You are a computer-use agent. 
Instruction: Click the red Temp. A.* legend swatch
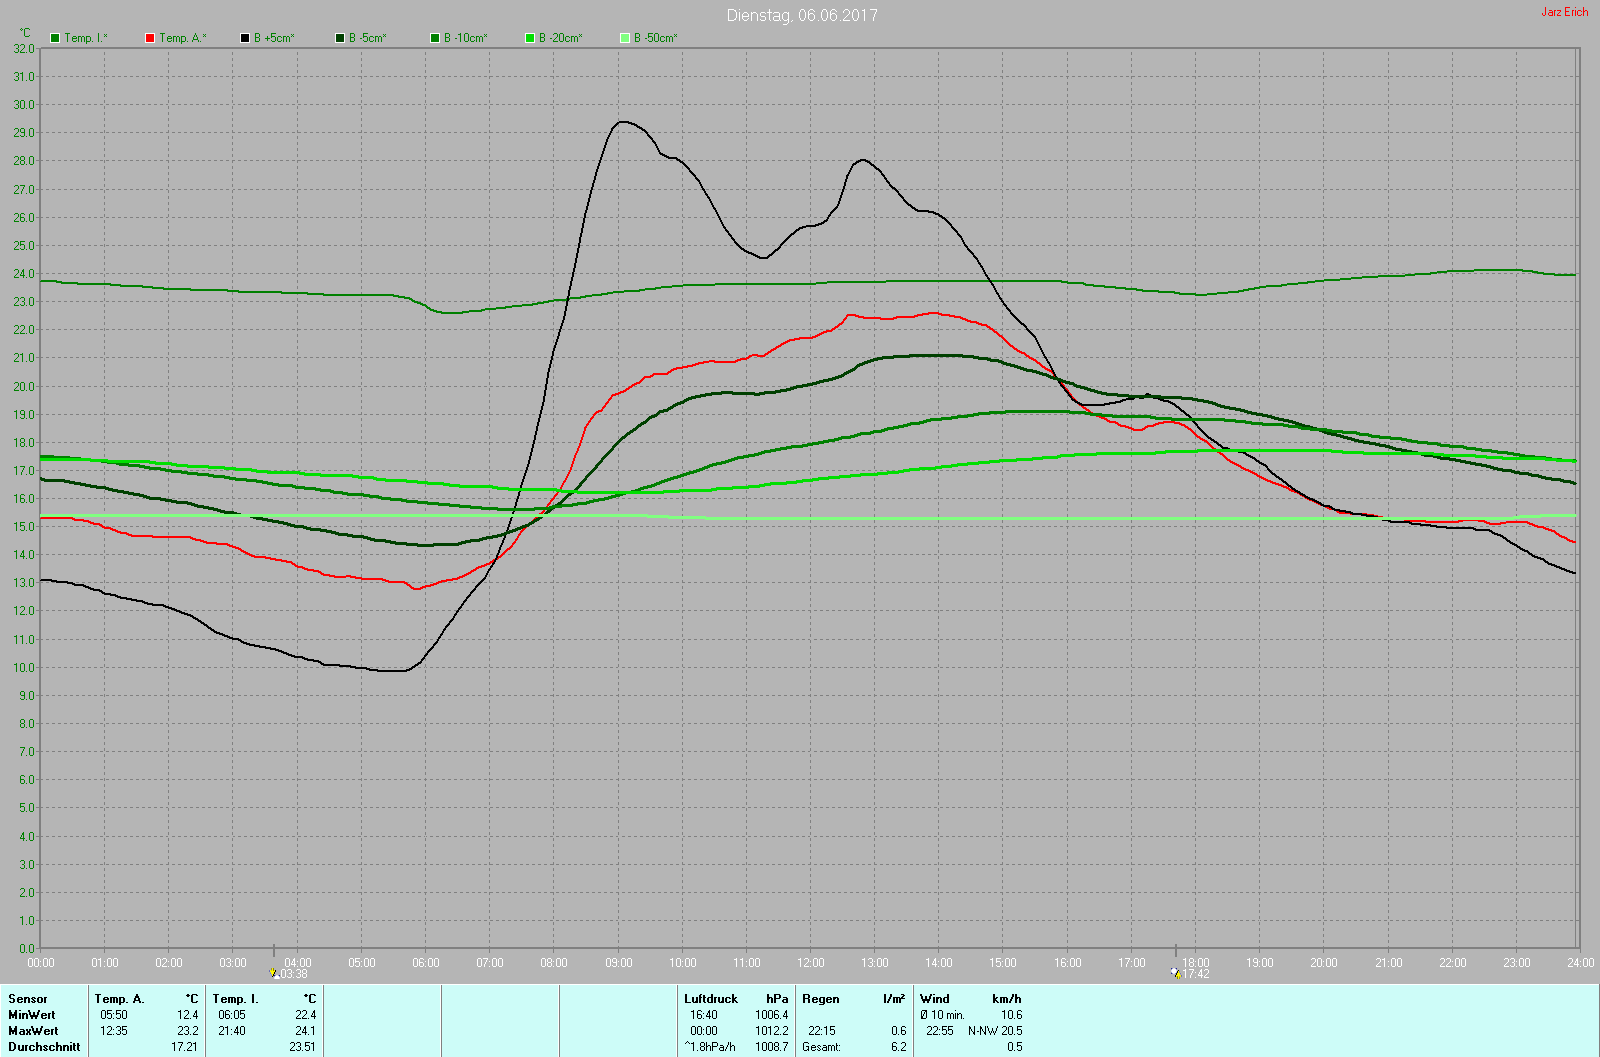tap(150, 38)
